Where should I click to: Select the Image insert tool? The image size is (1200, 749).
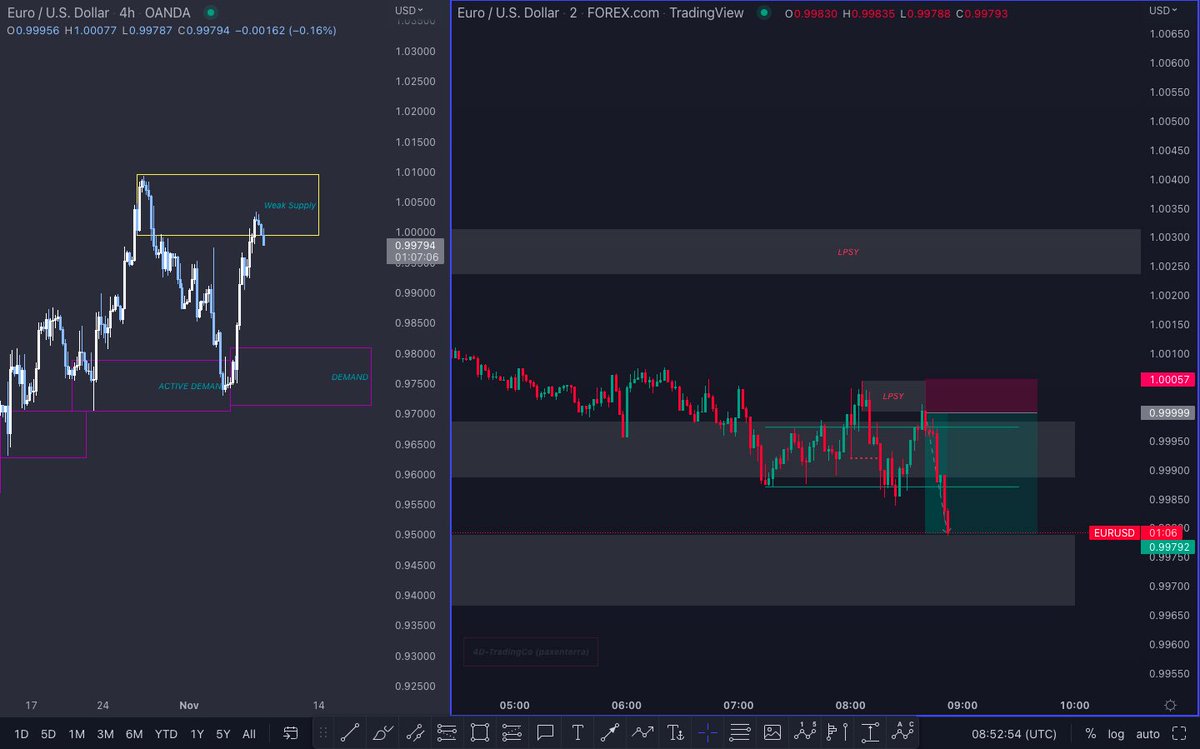[x=772, y=733]
